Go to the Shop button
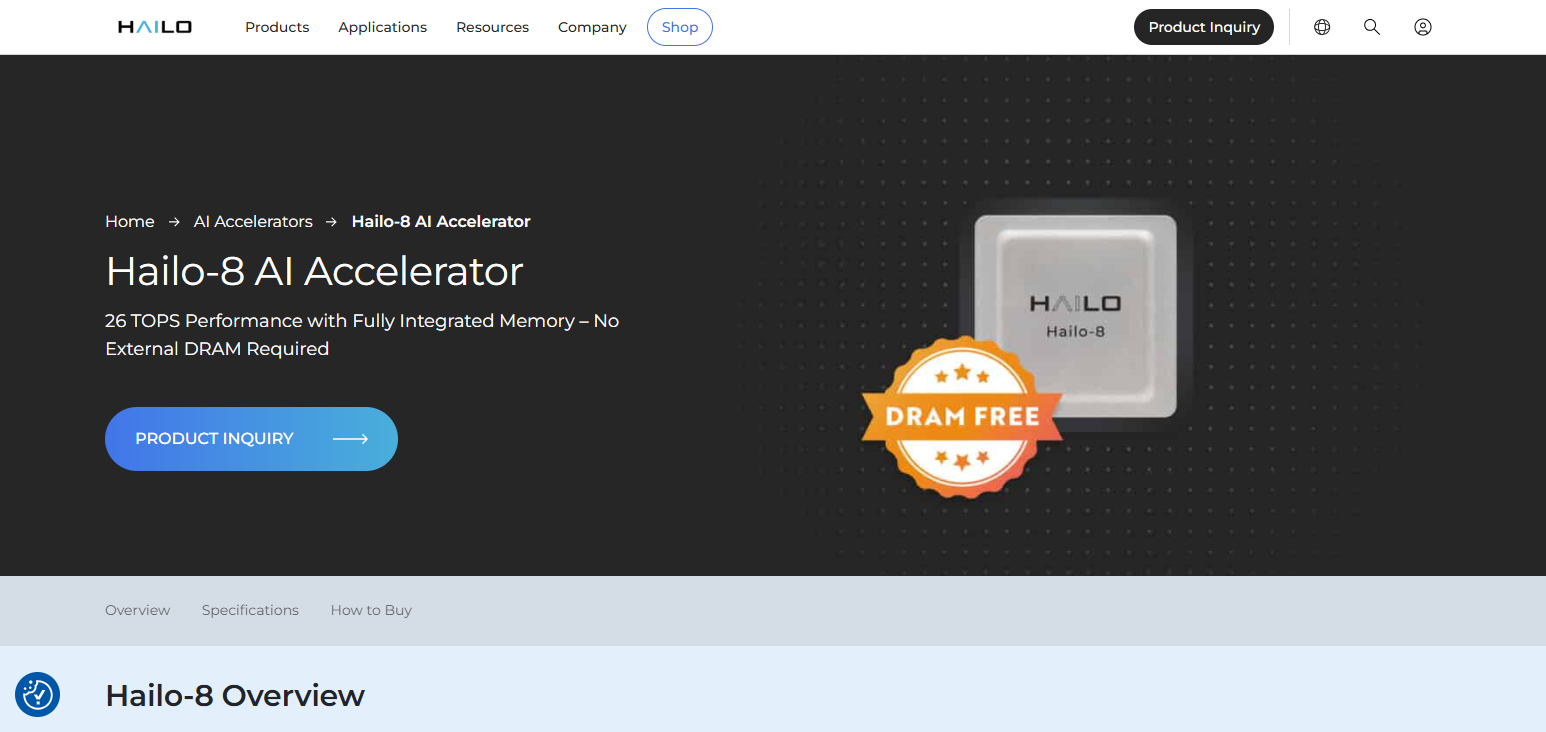Viewport: 1546px width, 732px height. coord(680,27)
